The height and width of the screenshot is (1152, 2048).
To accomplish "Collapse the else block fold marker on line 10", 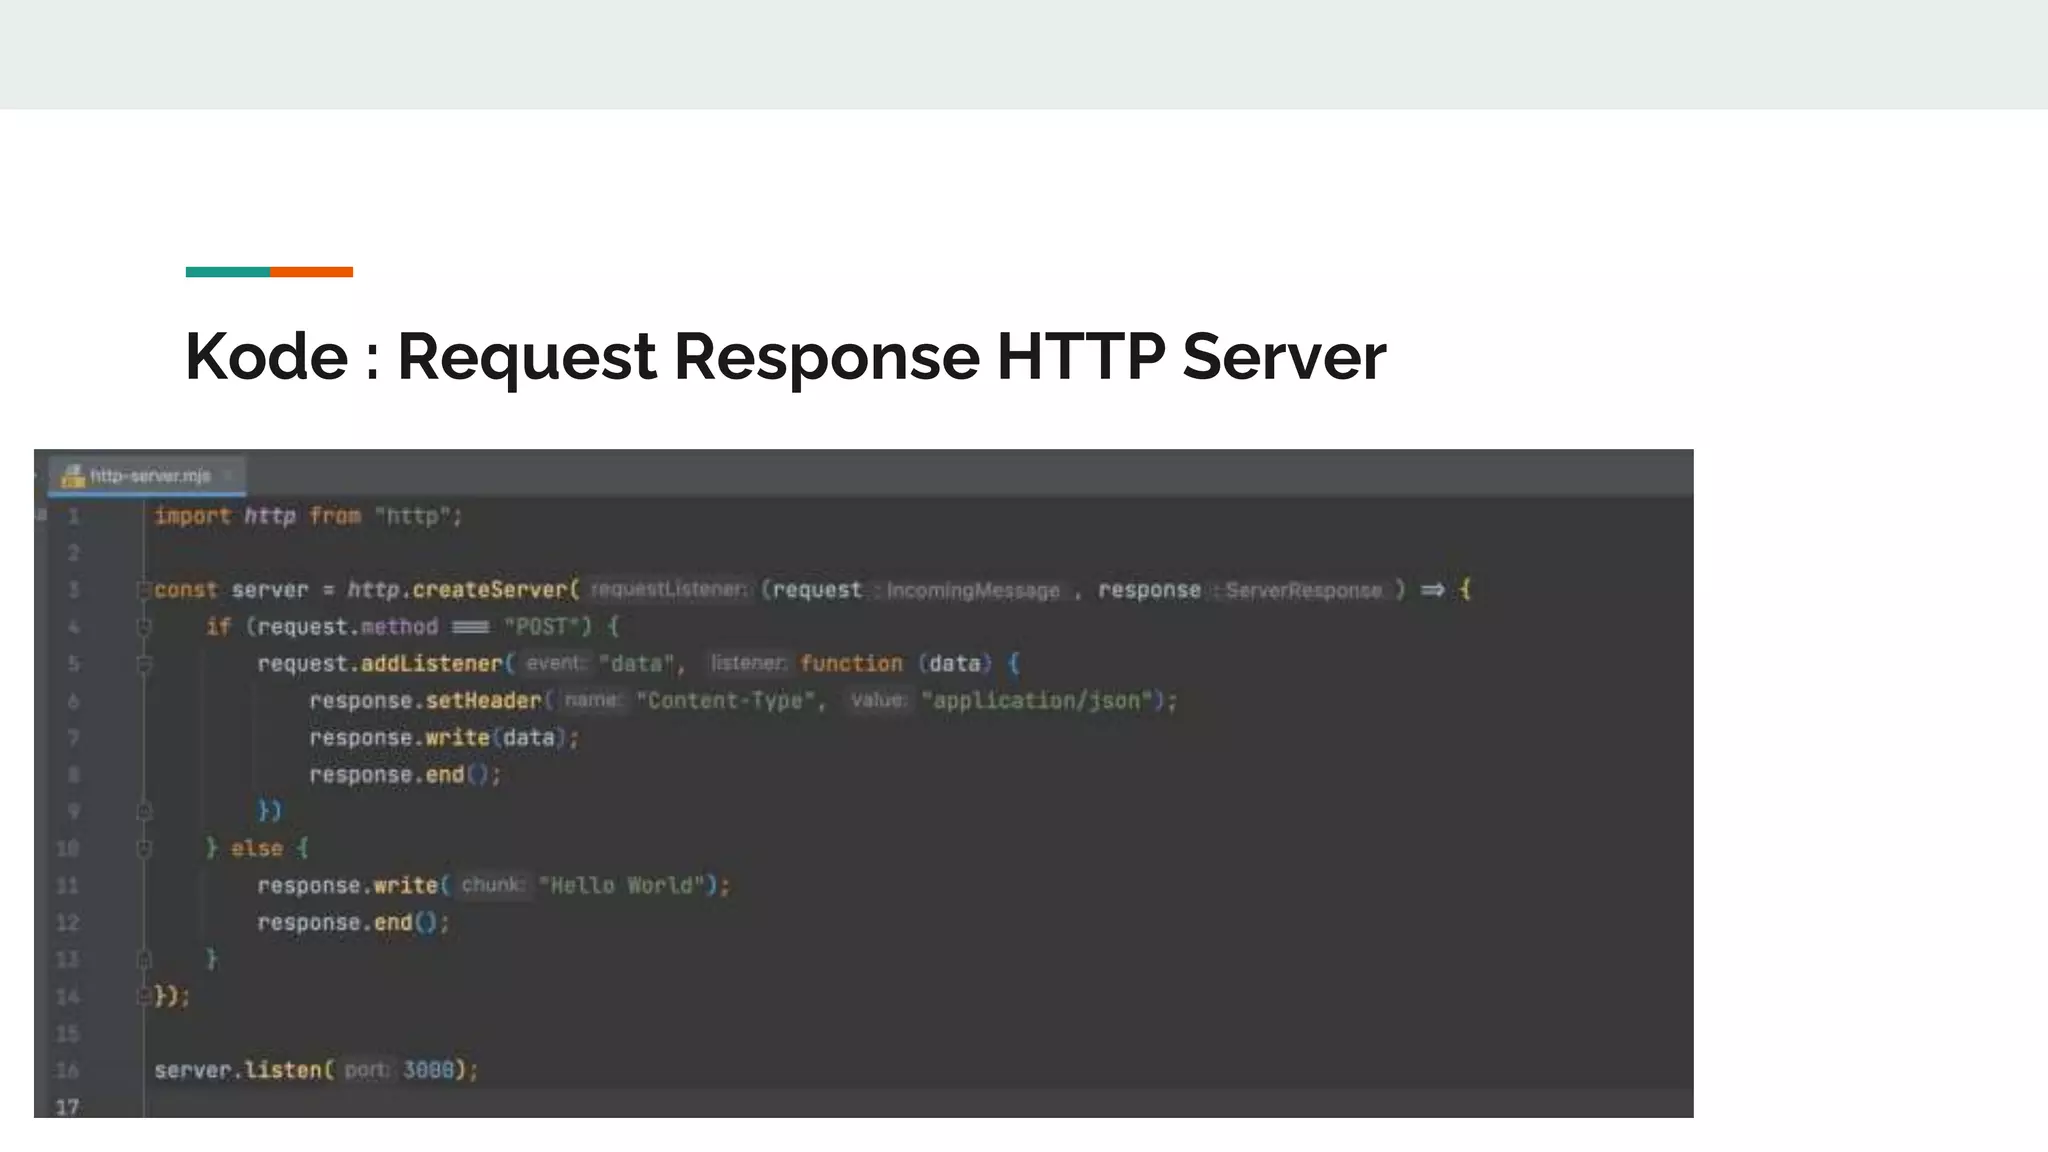I will pyautogui.click(x=144, y=848).
